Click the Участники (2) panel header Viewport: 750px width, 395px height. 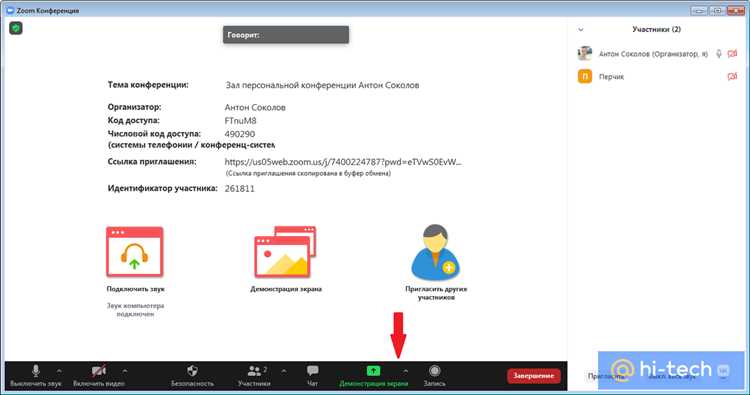pyautogui.click(x=656, y=29)
